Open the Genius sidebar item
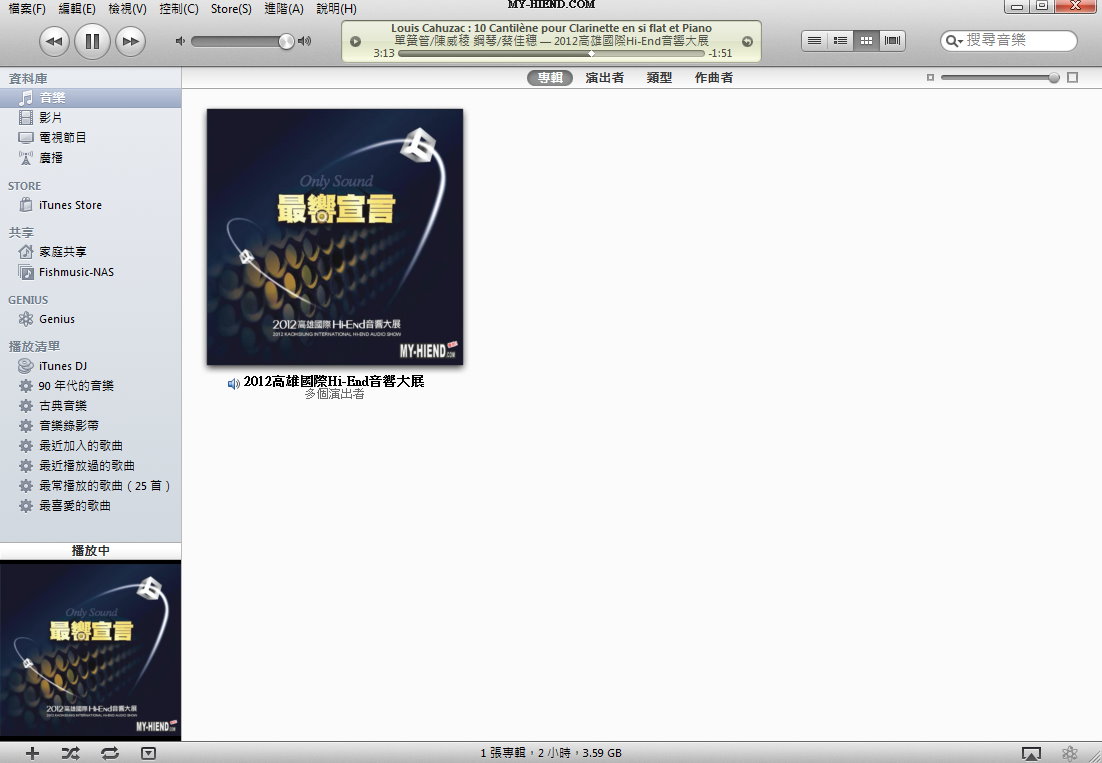The height and width of the screenshot is (763, 1102). point(56,319)
